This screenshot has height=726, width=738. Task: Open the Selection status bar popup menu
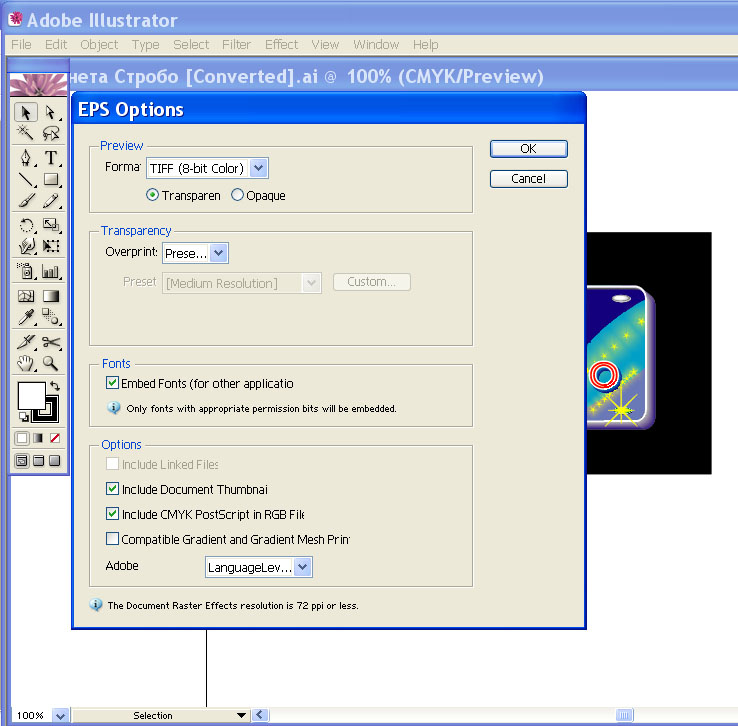tap(241, 715)
